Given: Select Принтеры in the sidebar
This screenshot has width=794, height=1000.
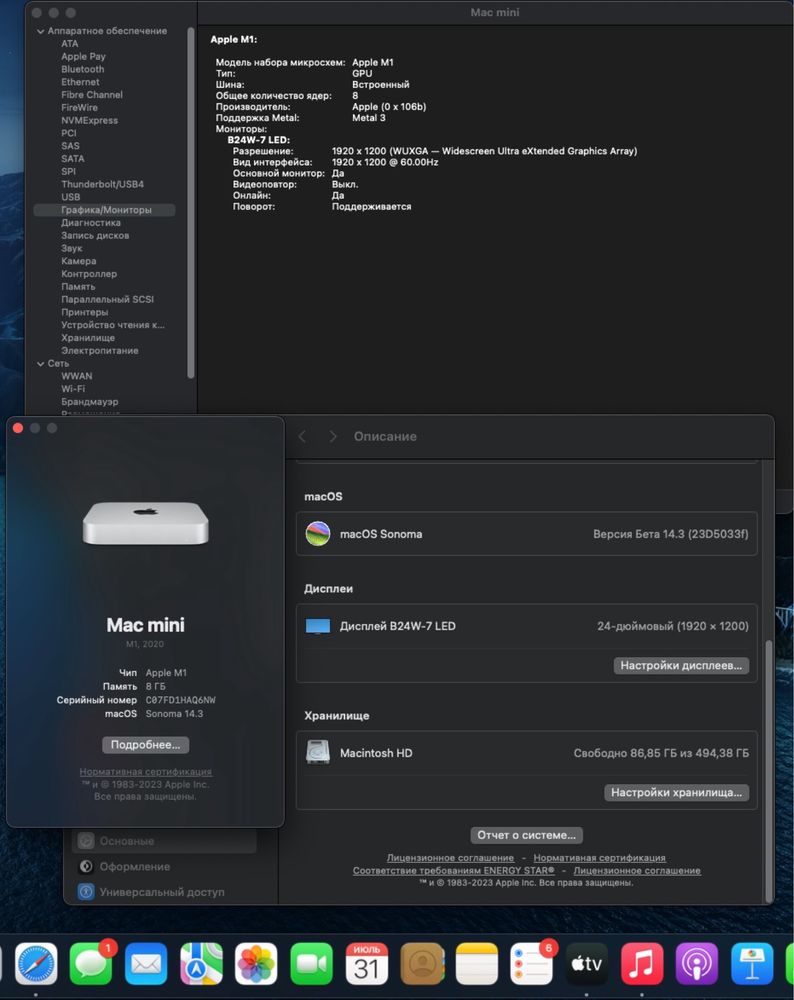Looking at the screenshot, I should 84,312.
